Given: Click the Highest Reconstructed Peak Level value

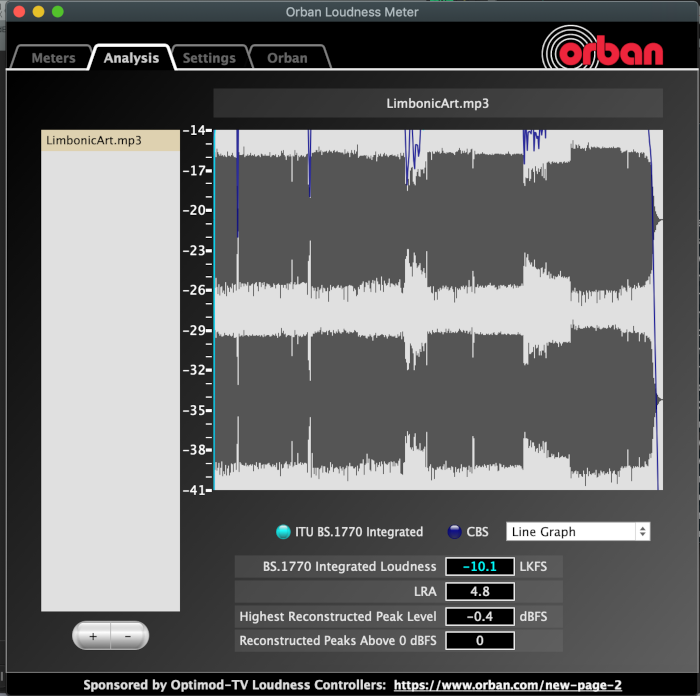Looking at the screenshot, I should coord(479,616).
